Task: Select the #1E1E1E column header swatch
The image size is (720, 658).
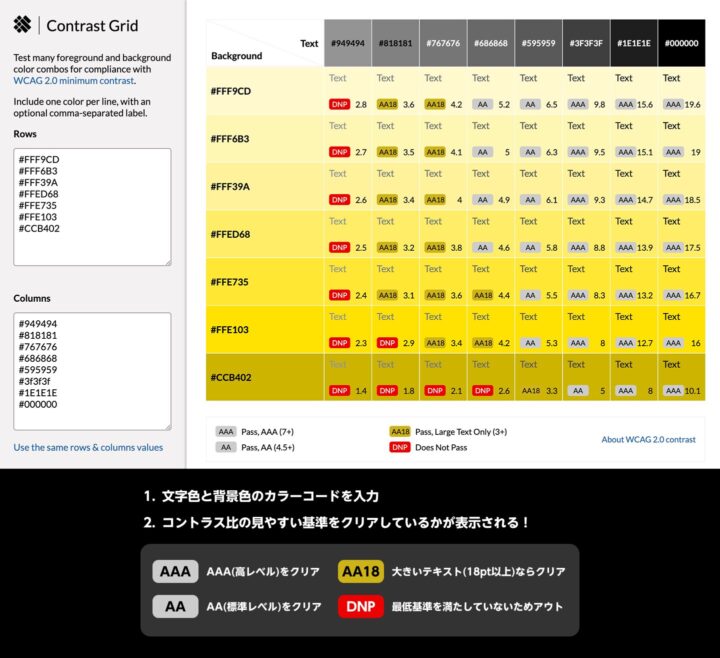Action: pos(634,43)
